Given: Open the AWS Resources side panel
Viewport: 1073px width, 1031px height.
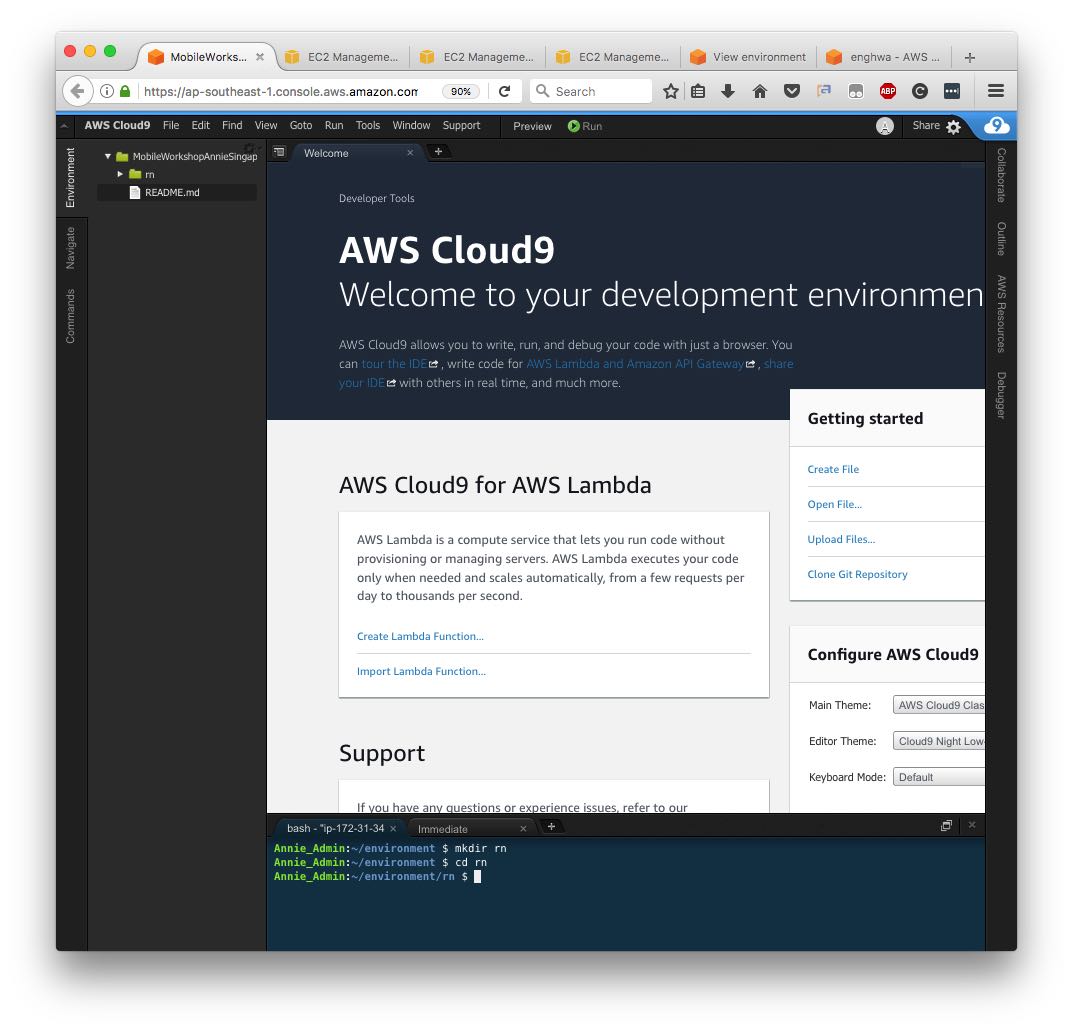Looking at the screenshot, I should pyautogui.click(x=1000, y=314).
